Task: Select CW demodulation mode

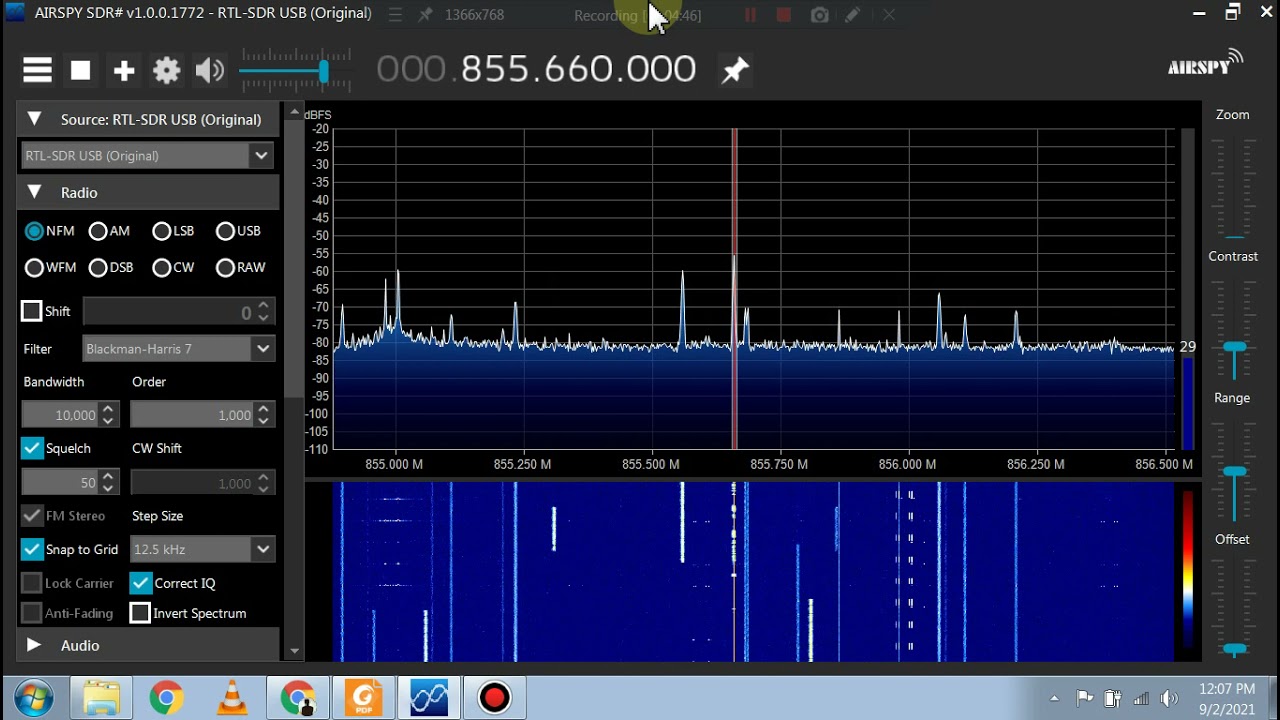Action: pyautogui.click(x=162, y=268)
